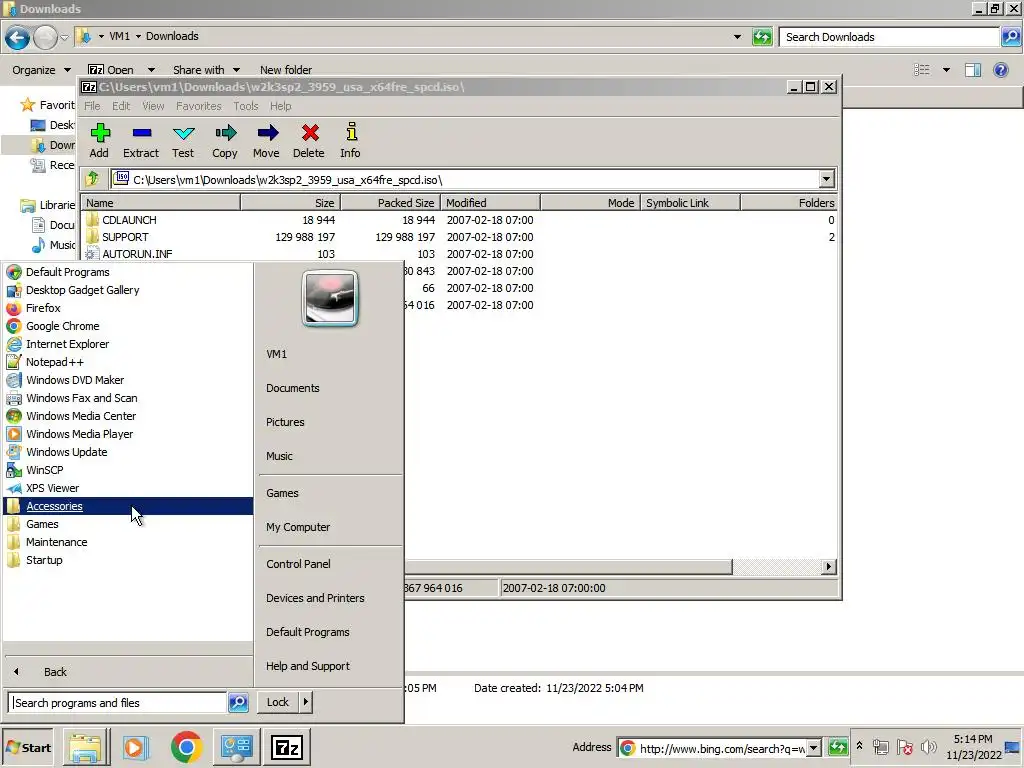This screenshot has height=768, width=1024.
Task: Open the Lock options arrow
Action: point(306,702)
